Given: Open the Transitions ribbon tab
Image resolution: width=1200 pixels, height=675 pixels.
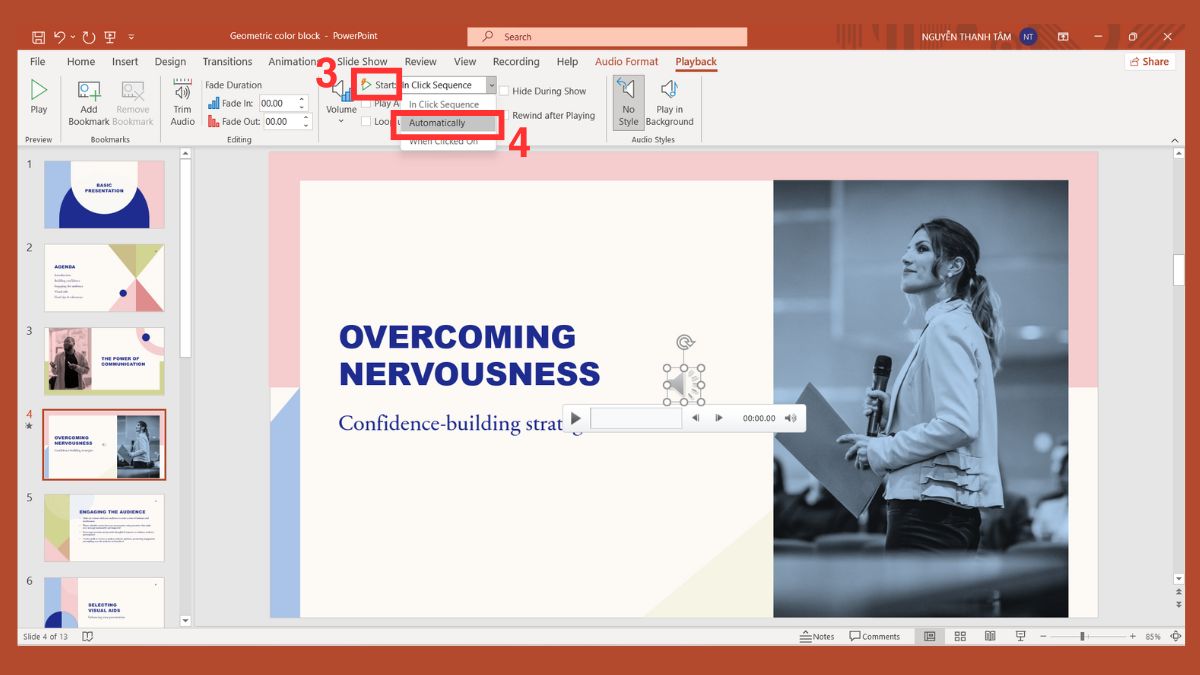Looking at the screenshot, I should click(227, 62).
